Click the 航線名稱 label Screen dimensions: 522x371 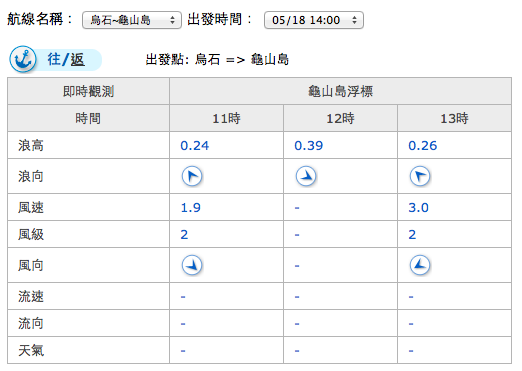39,19
